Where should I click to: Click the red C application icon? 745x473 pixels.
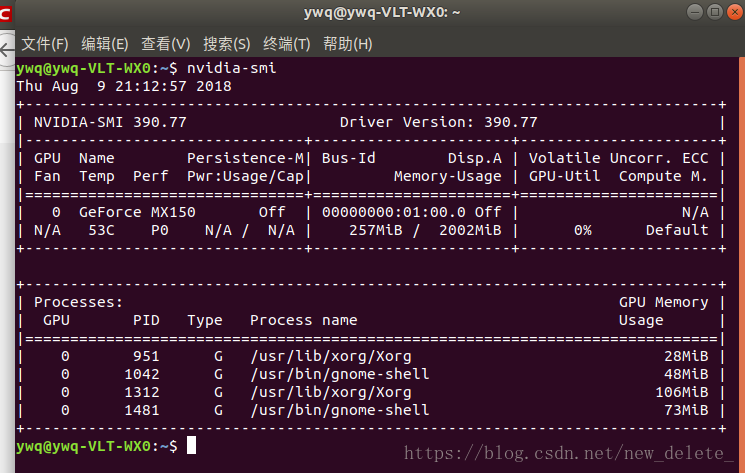pyautogui.click(x=5, y=13)
